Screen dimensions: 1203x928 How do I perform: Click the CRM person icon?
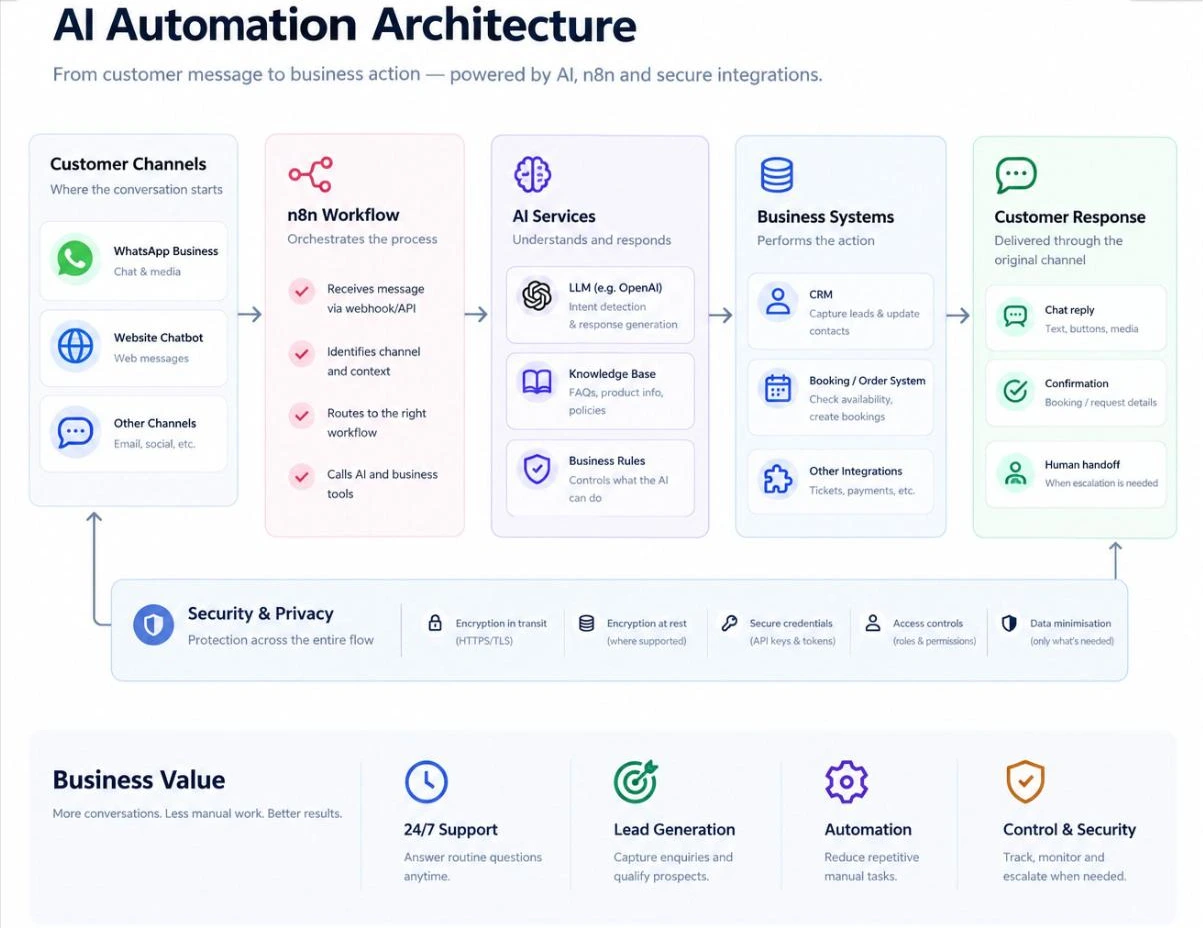point(777,301)
